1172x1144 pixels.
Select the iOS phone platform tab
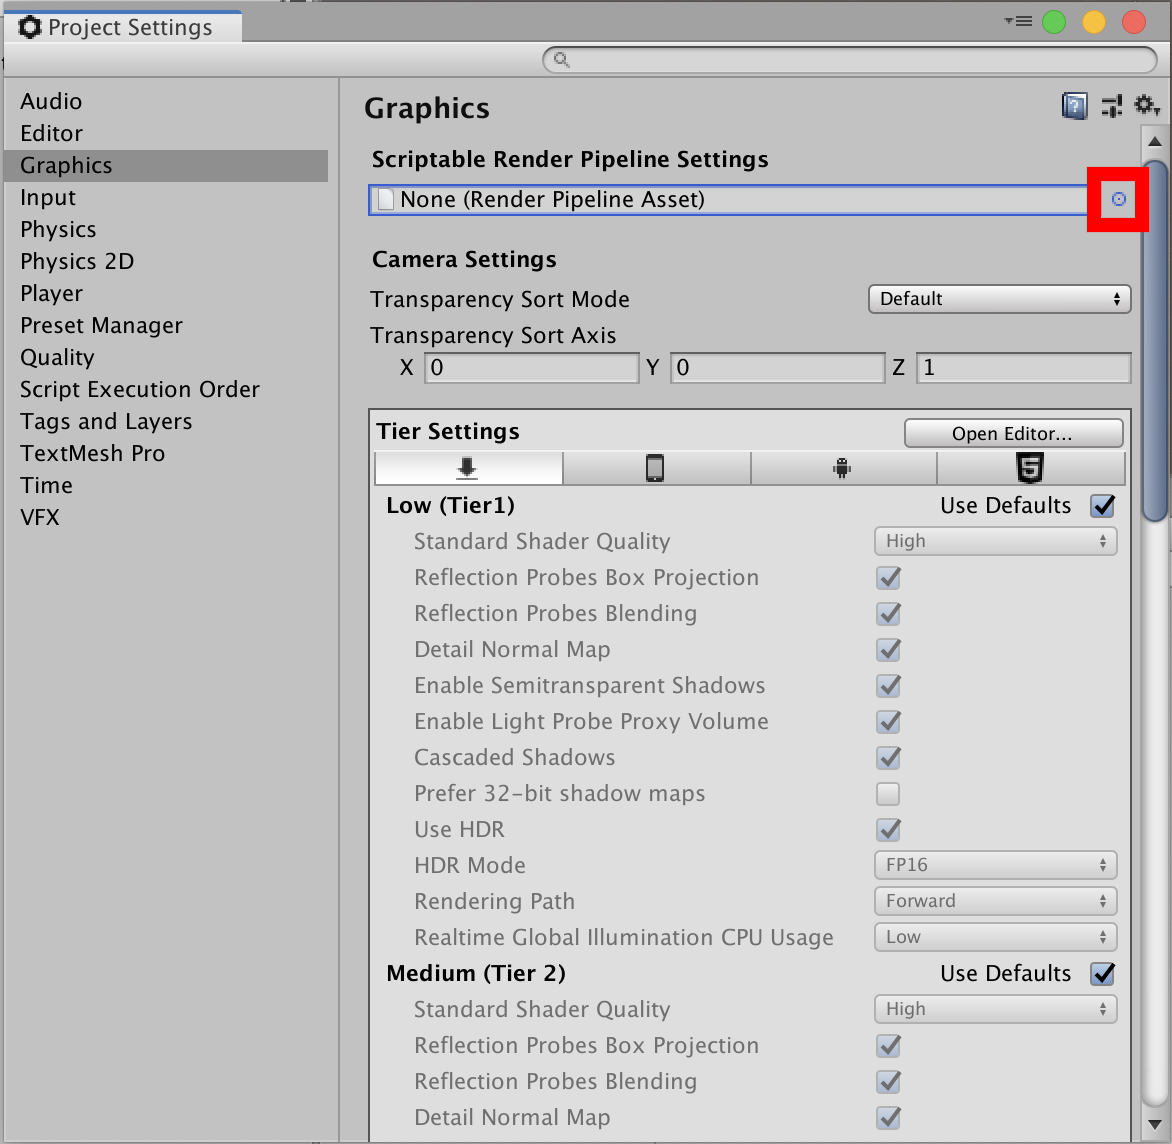tap(655, 468)
